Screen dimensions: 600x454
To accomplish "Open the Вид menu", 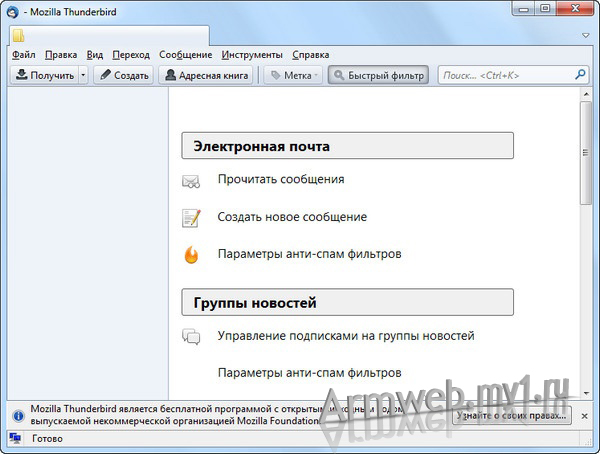I will point(95,55).
